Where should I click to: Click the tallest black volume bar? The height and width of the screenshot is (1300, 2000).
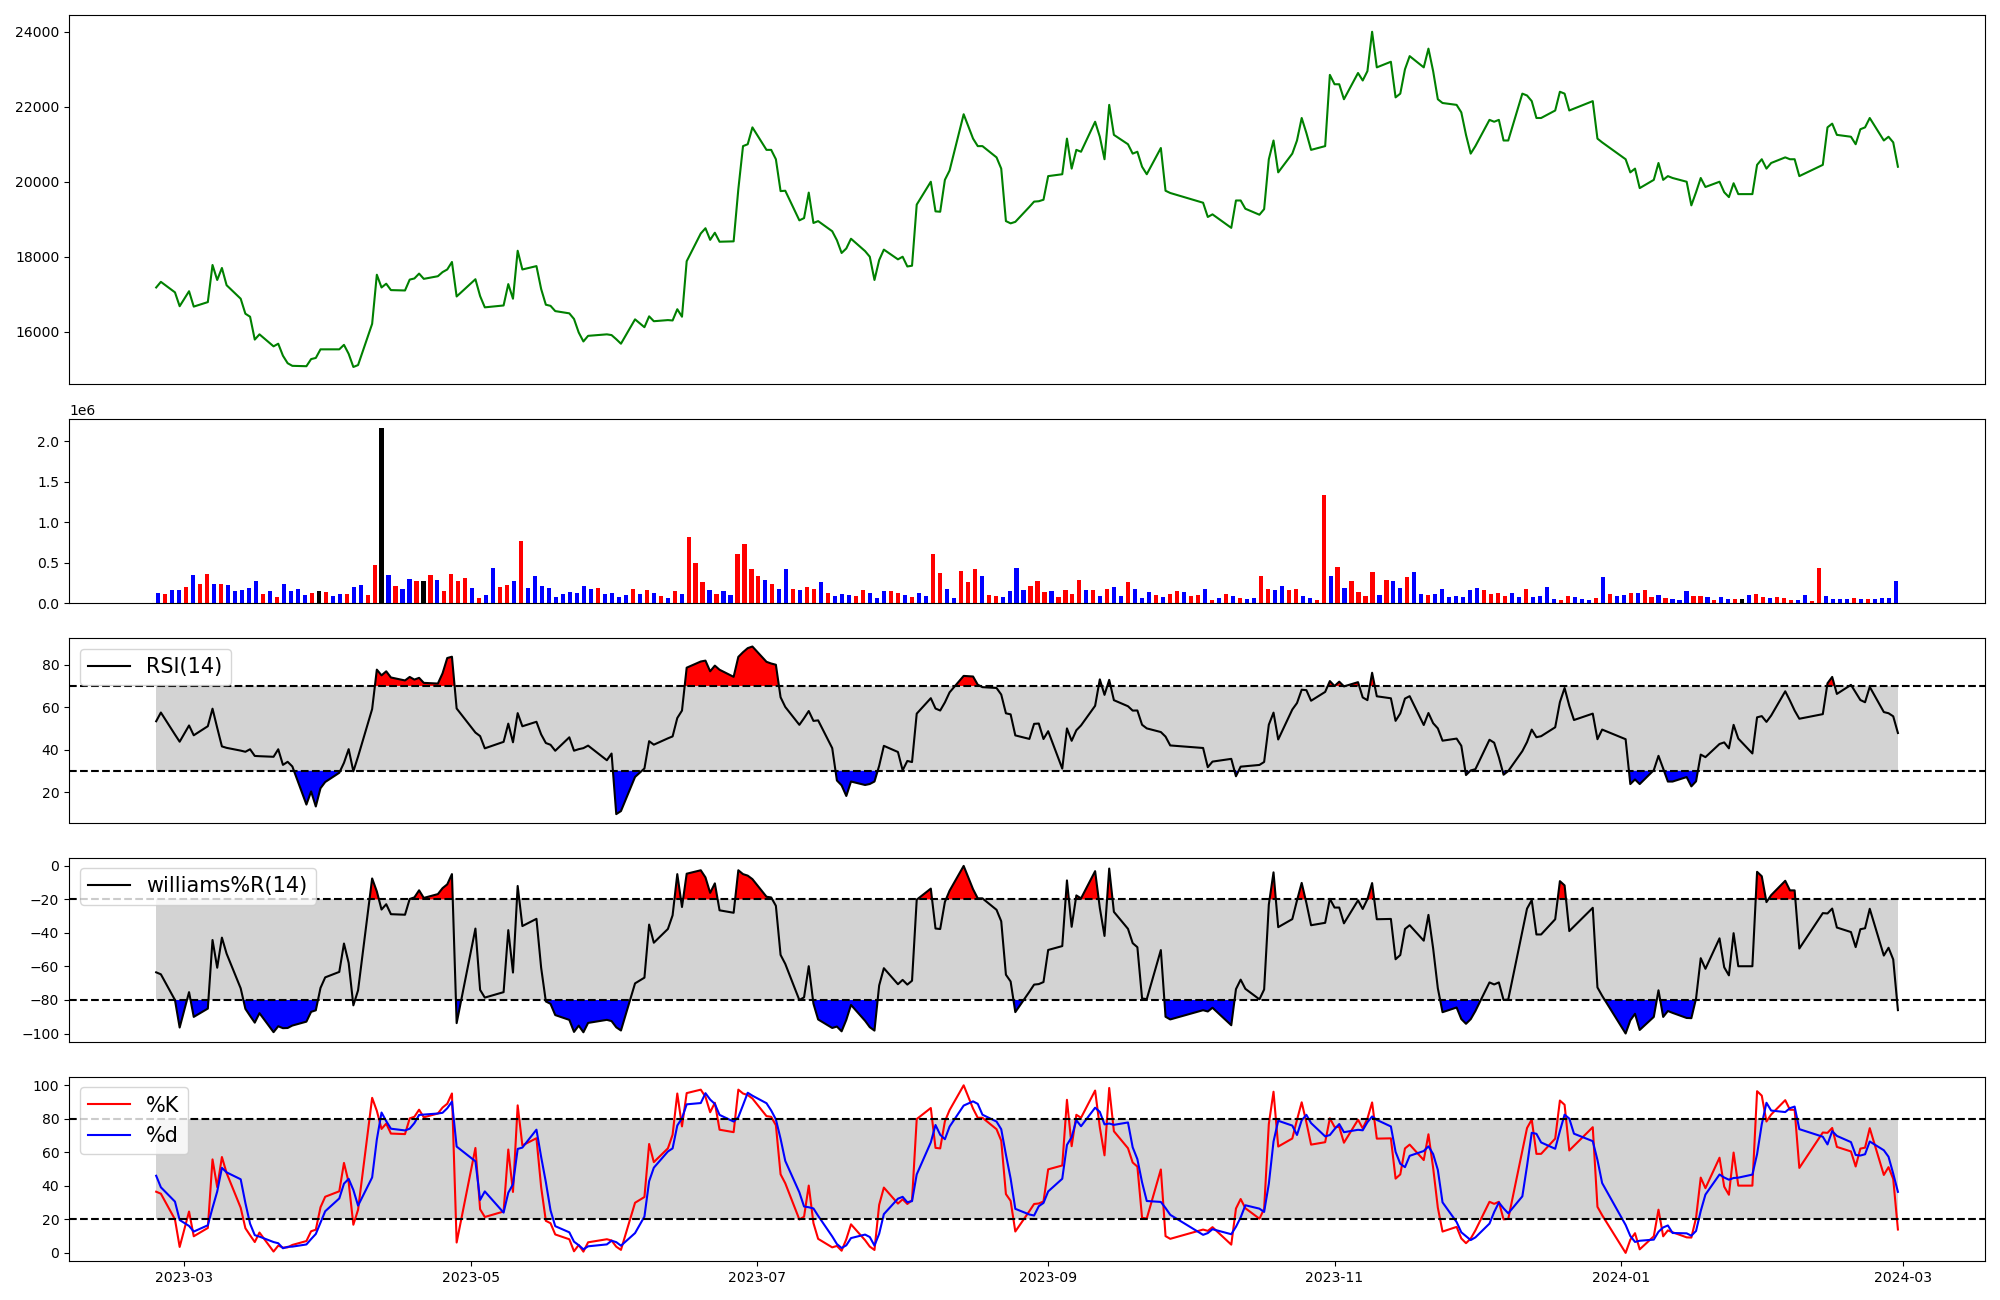pyautogui.click(x=381, y=515)
